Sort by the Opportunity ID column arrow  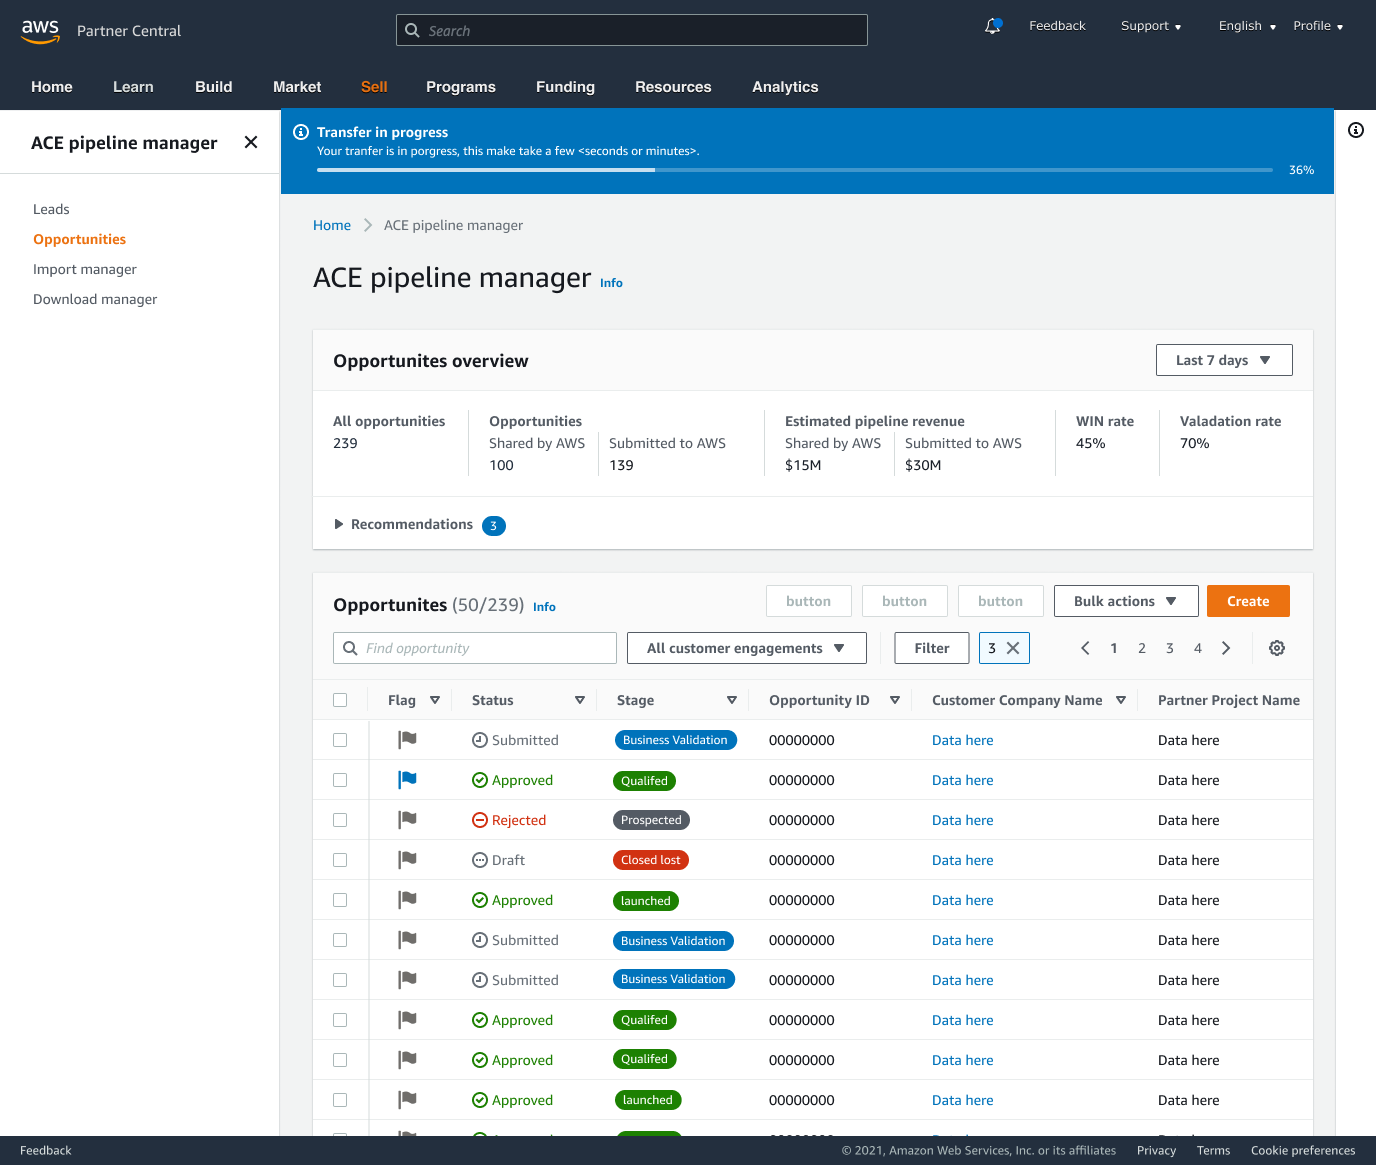point(895,700)
